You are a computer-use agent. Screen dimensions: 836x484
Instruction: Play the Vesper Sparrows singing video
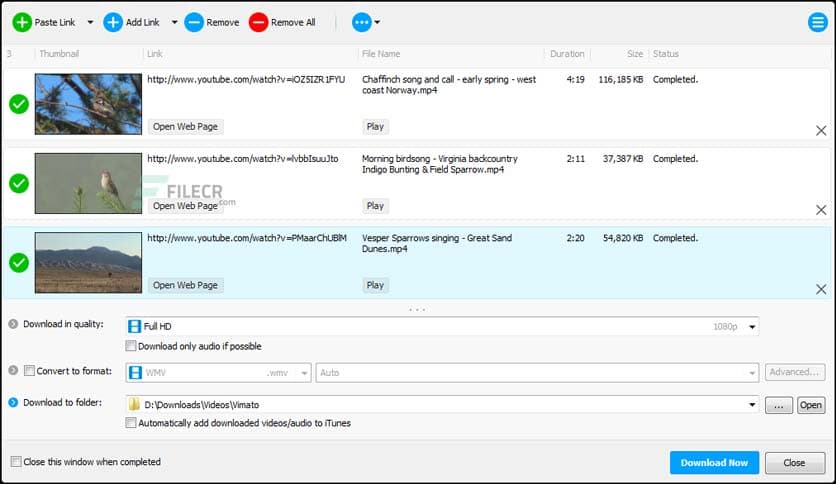click(375, 286)
